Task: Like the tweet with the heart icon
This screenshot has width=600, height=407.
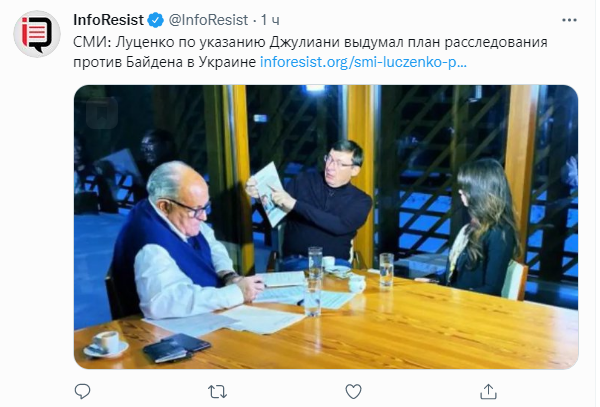Action: (x=353, y=392)
